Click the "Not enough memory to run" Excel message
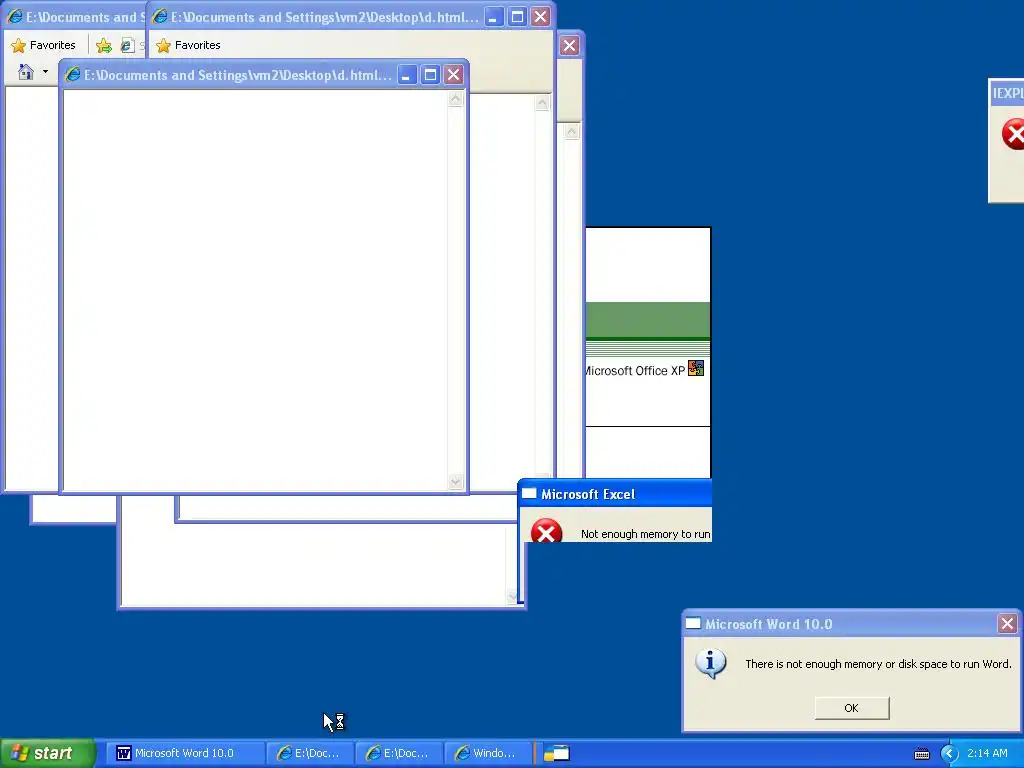The height and width of the screenshot is (768, 1024). coord(645,534)
